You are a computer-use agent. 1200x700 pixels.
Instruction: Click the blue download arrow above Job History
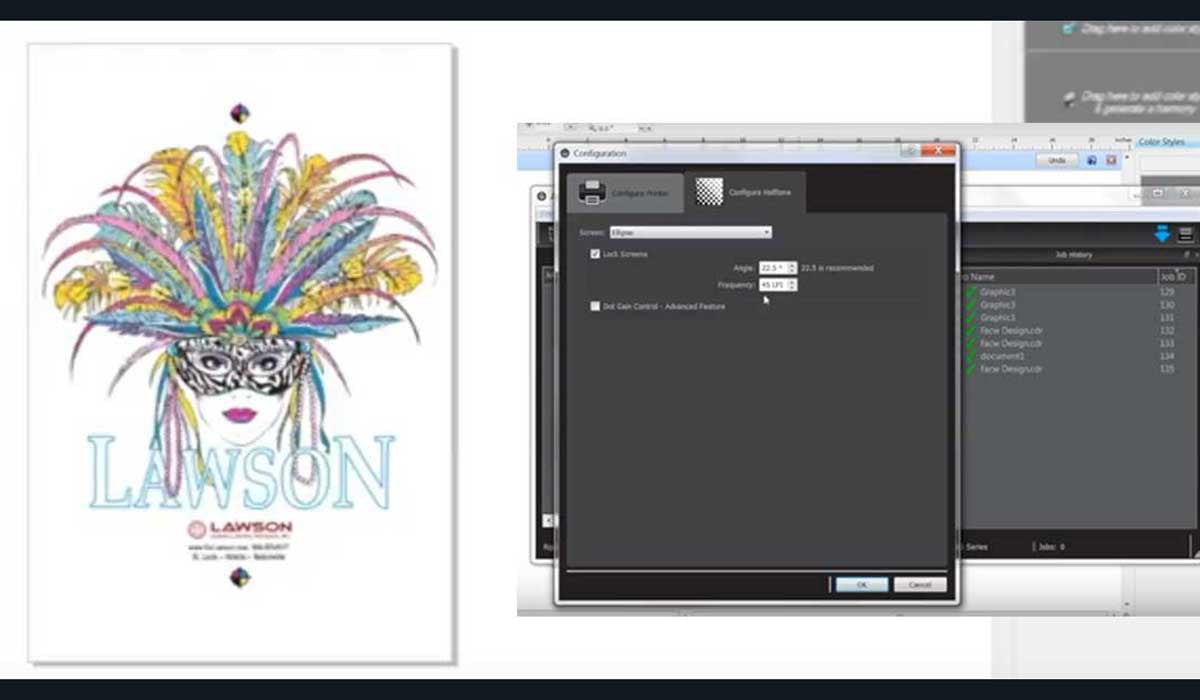point(1162,232)
